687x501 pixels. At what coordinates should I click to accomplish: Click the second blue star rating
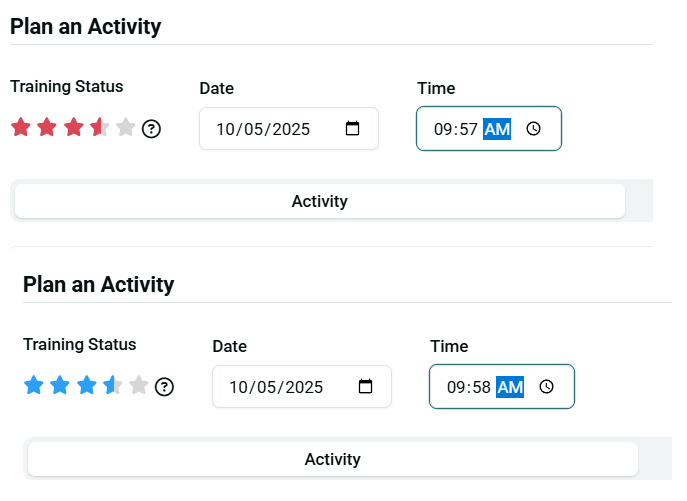pos(60,385)
